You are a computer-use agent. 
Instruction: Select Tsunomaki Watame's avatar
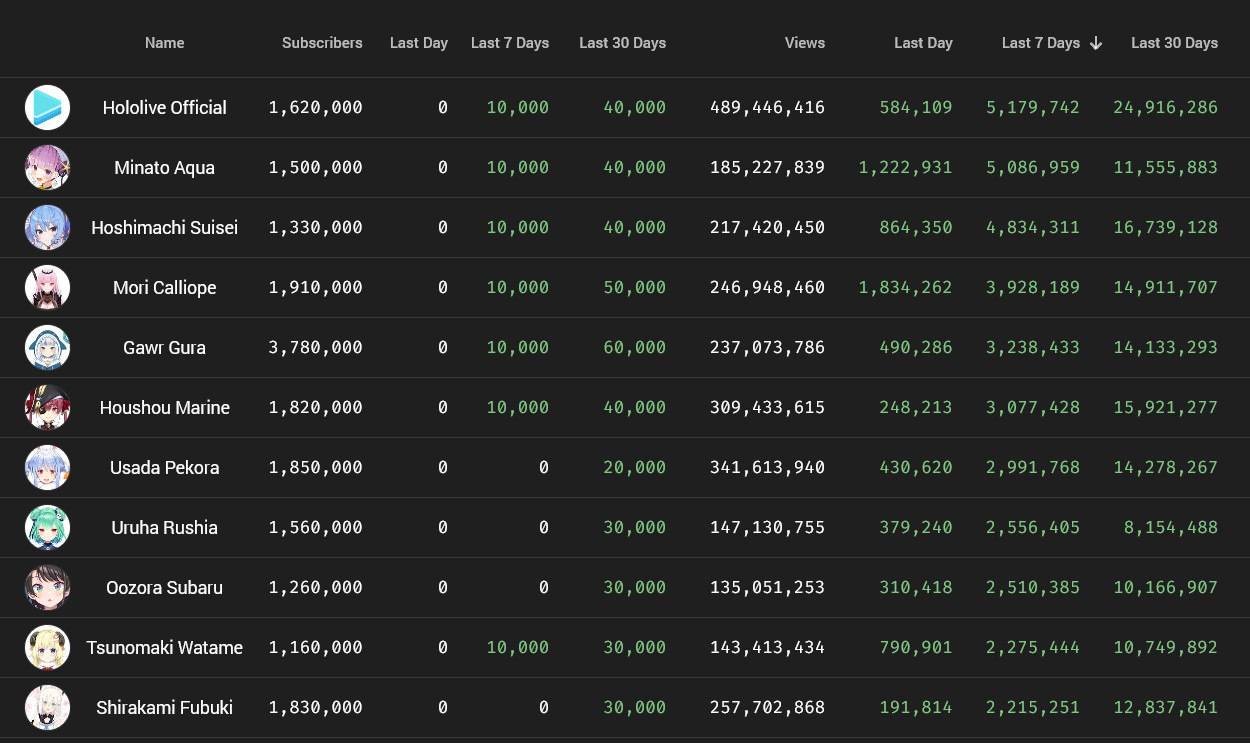point(47,647)
